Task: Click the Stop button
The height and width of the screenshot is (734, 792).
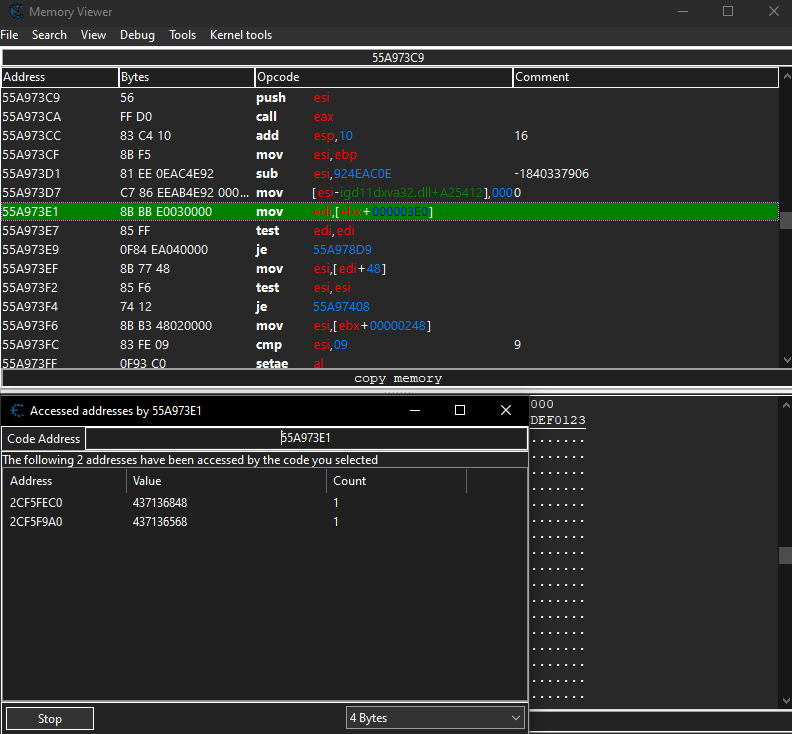Action: (x=50, y=718)
